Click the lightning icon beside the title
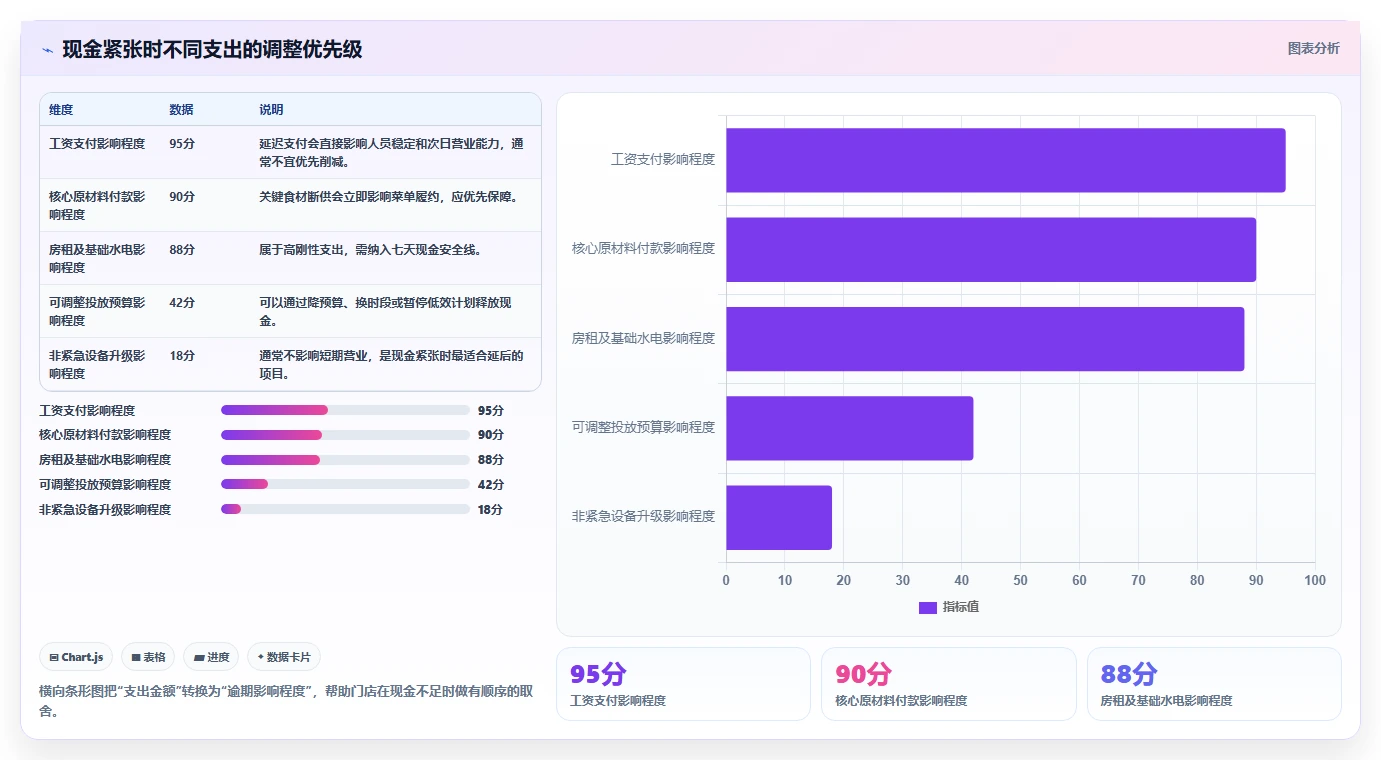 [x=47, y=50]
